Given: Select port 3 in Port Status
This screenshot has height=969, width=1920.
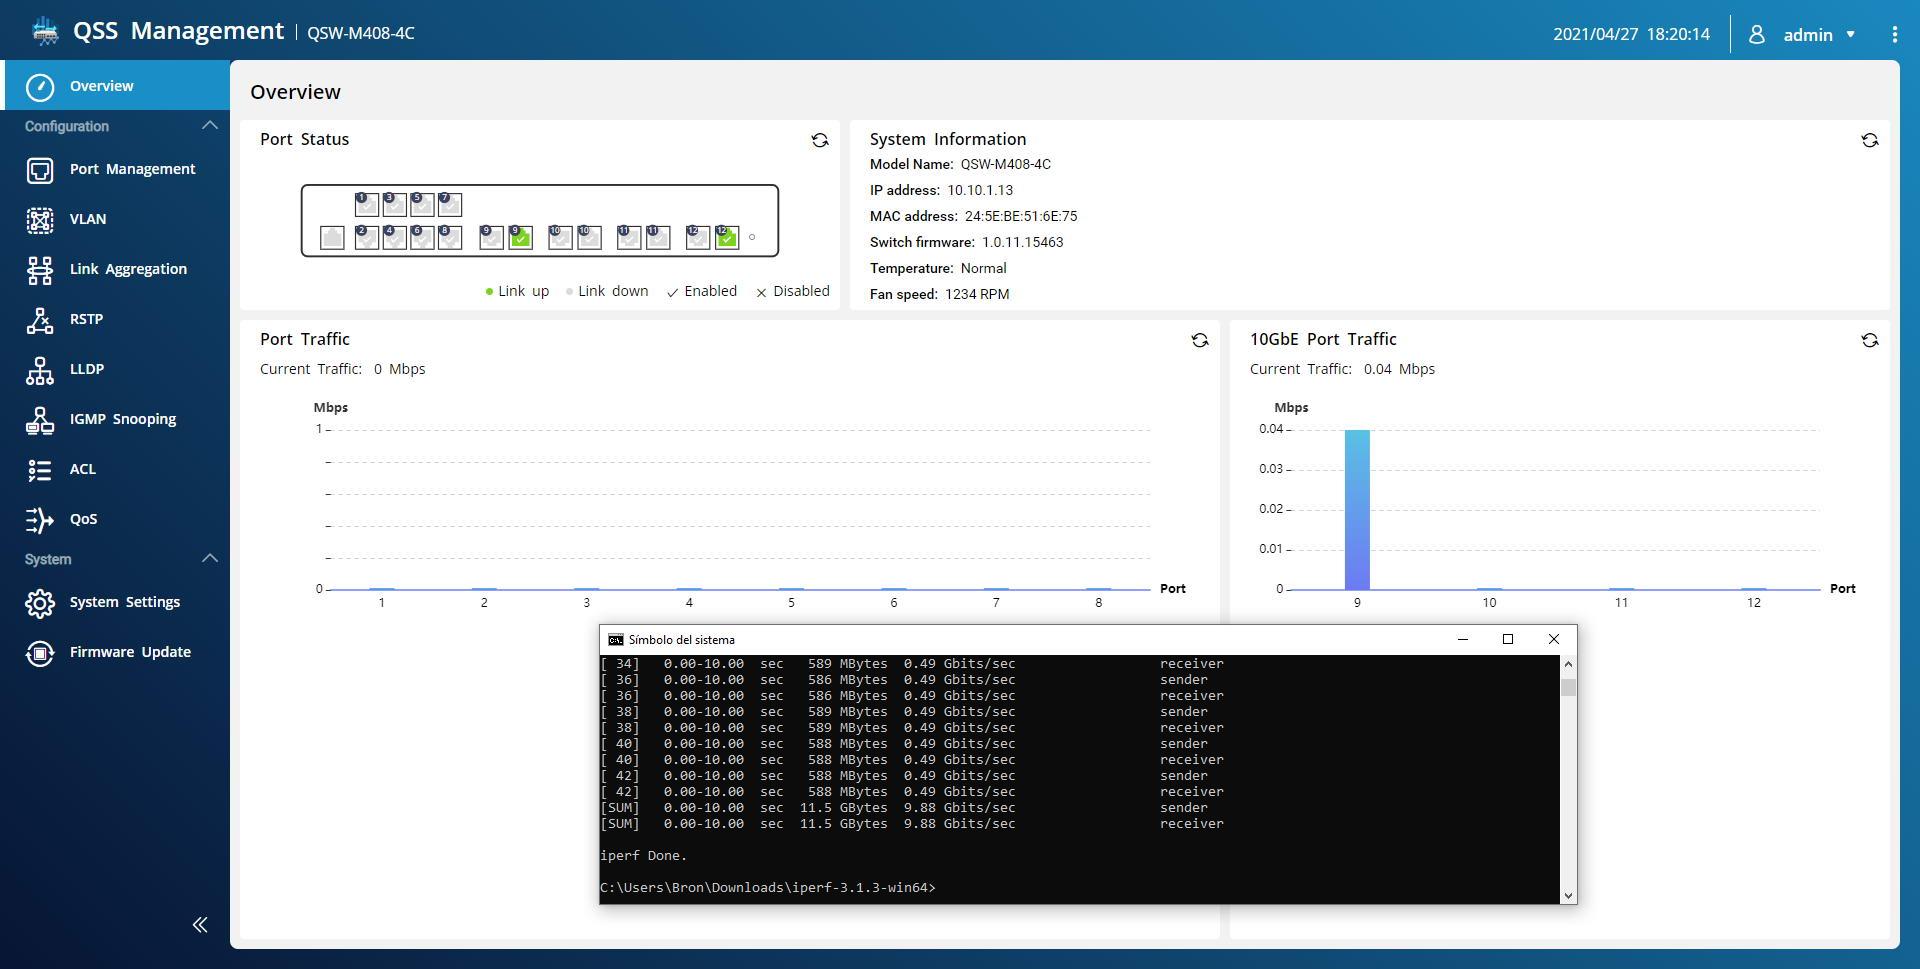Looking at the screenshot, I should [394, 204].
